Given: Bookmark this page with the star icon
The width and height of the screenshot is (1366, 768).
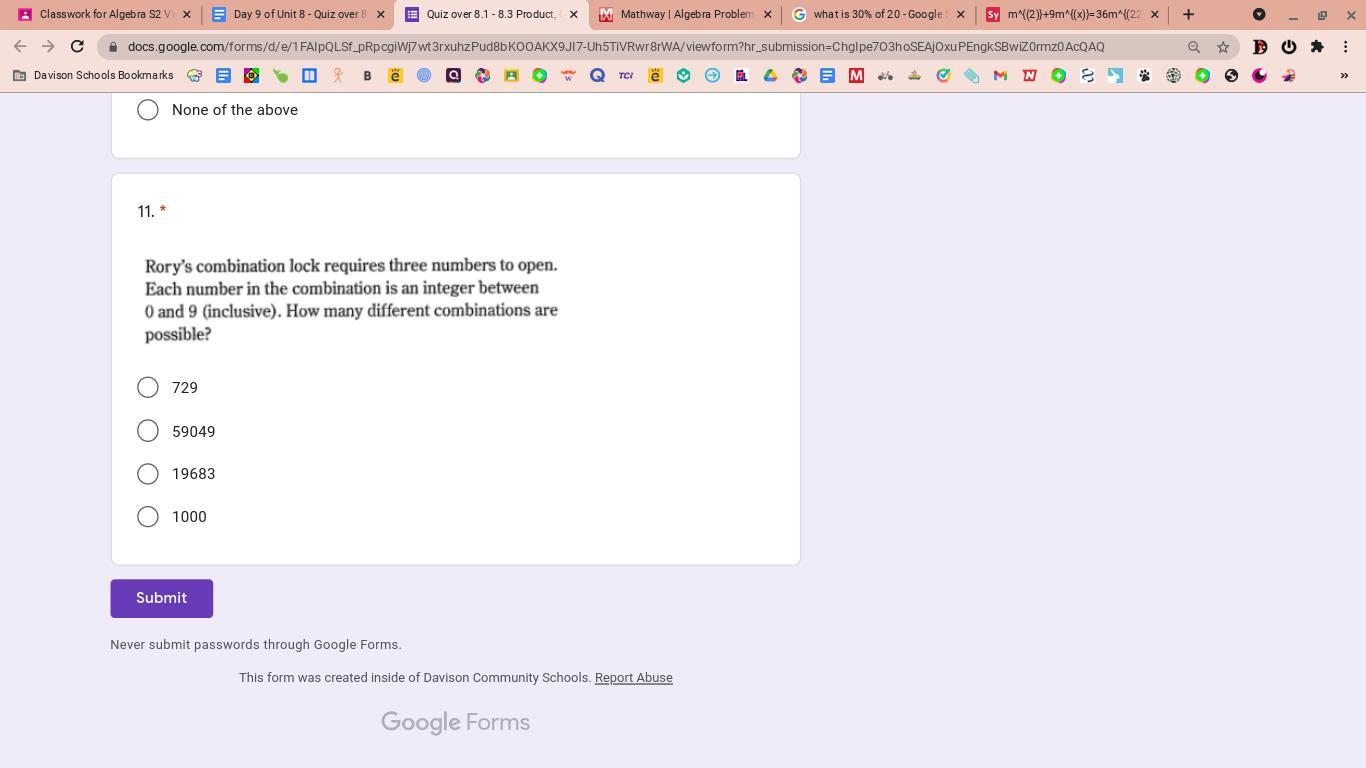Looking at the screenshot, I should 1222,47.
